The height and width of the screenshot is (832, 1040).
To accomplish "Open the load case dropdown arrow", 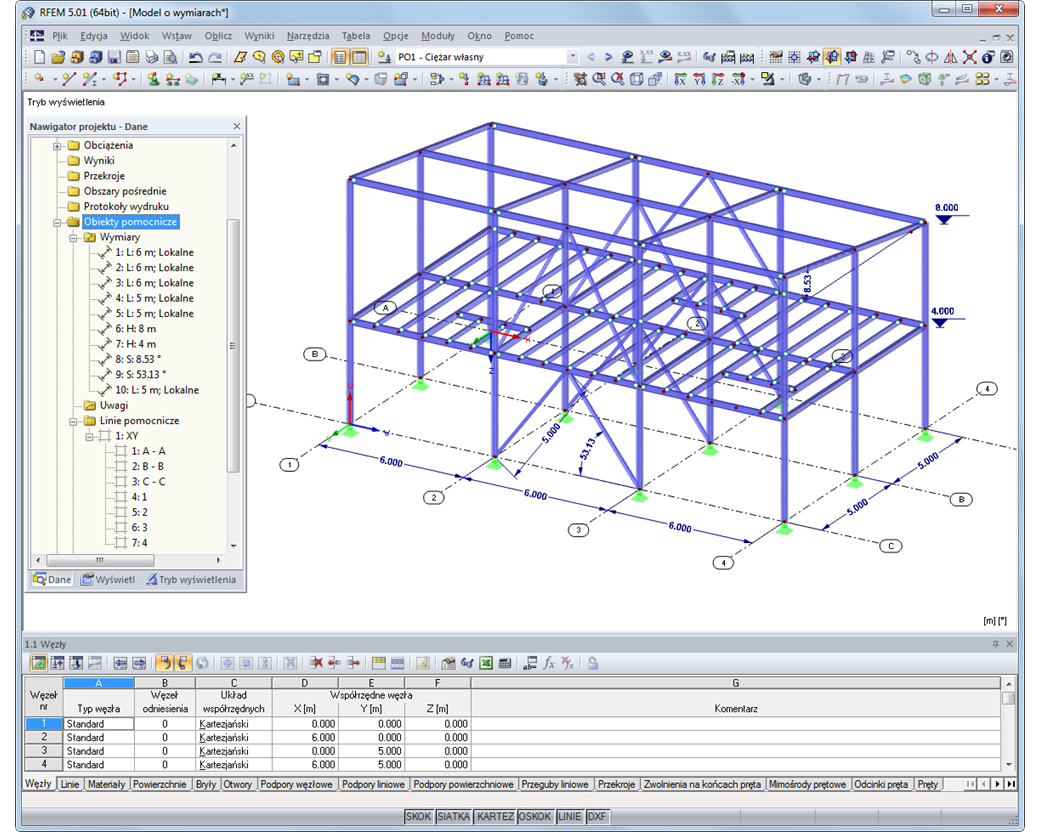I will (572, 57).
